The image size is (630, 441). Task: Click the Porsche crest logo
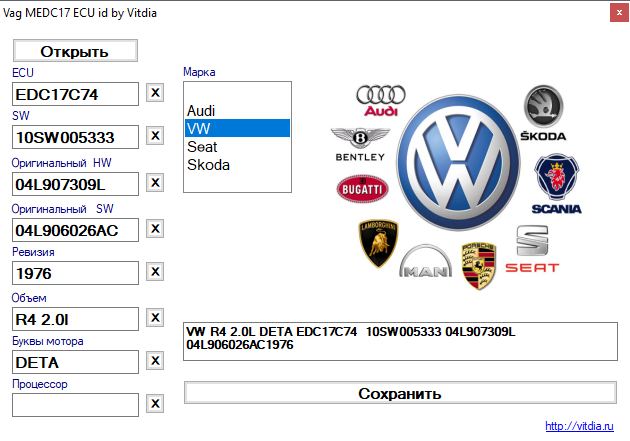(478, 265)
